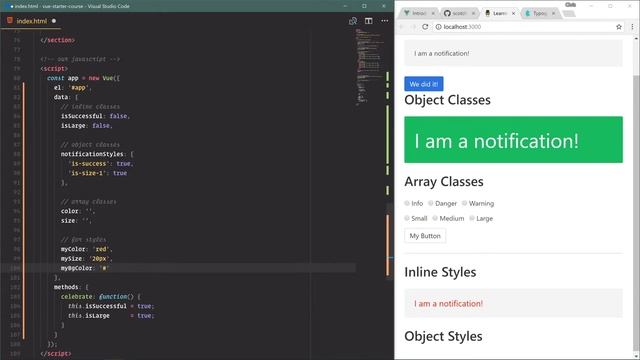Viewport: 640px width, 360px height.
Task: Go forward in Chrome browser
Action: click(x=413, y=27)
